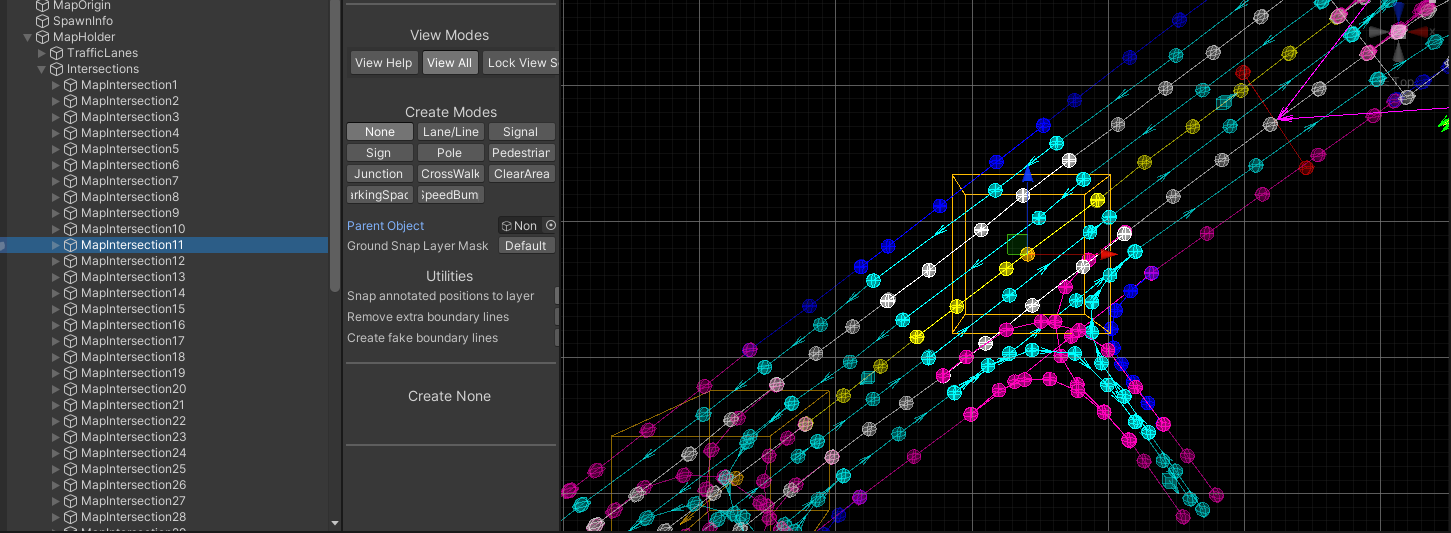This screenshot has width=1451, height=533.
Task: Select the MapIntersection23 row
Action: 164,437
